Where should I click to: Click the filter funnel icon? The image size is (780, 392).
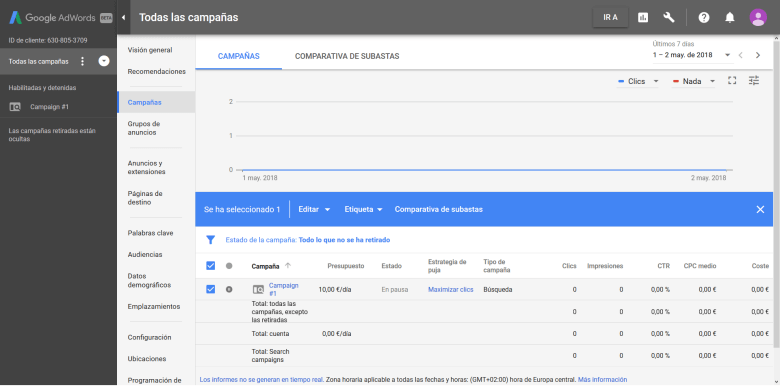point(210,240)
